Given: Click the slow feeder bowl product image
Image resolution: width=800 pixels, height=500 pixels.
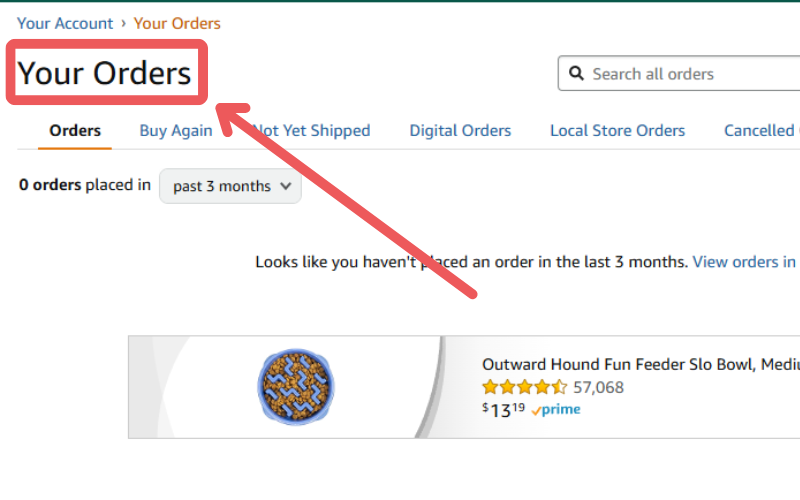Looking at the screenshot, I should point(295,387).
